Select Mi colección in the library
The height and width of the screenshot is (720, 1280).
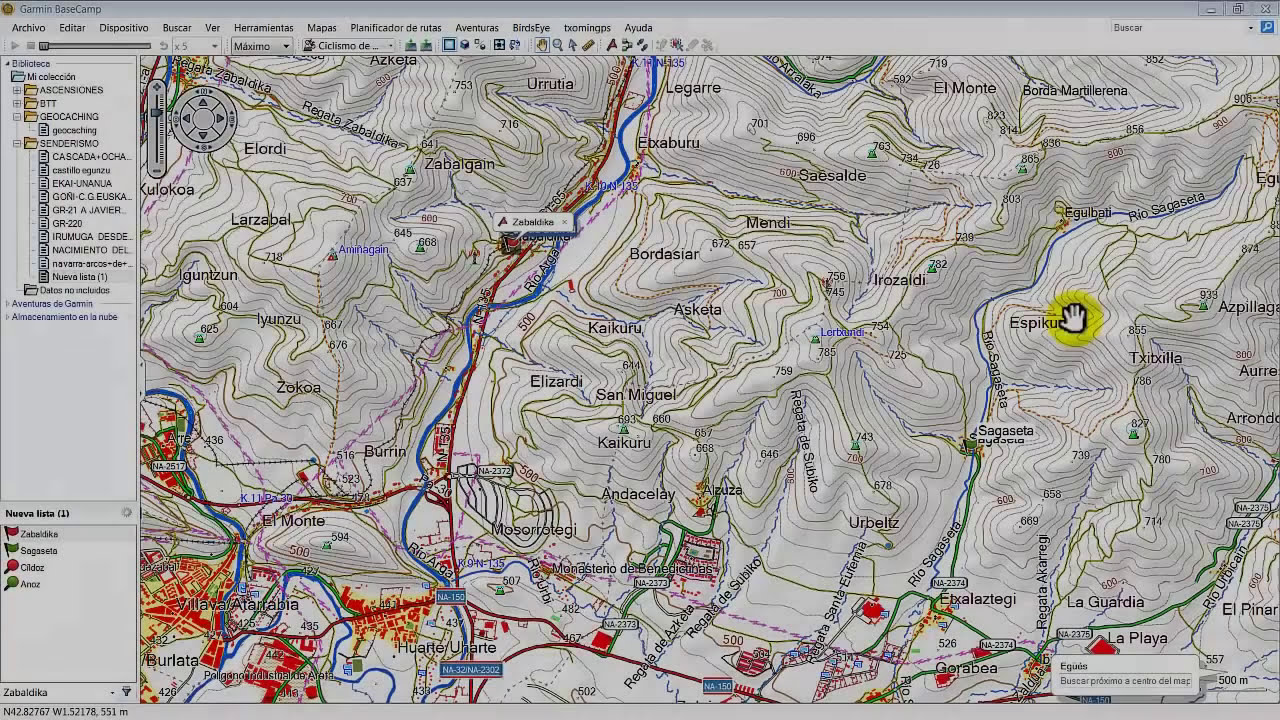[51, 77]
